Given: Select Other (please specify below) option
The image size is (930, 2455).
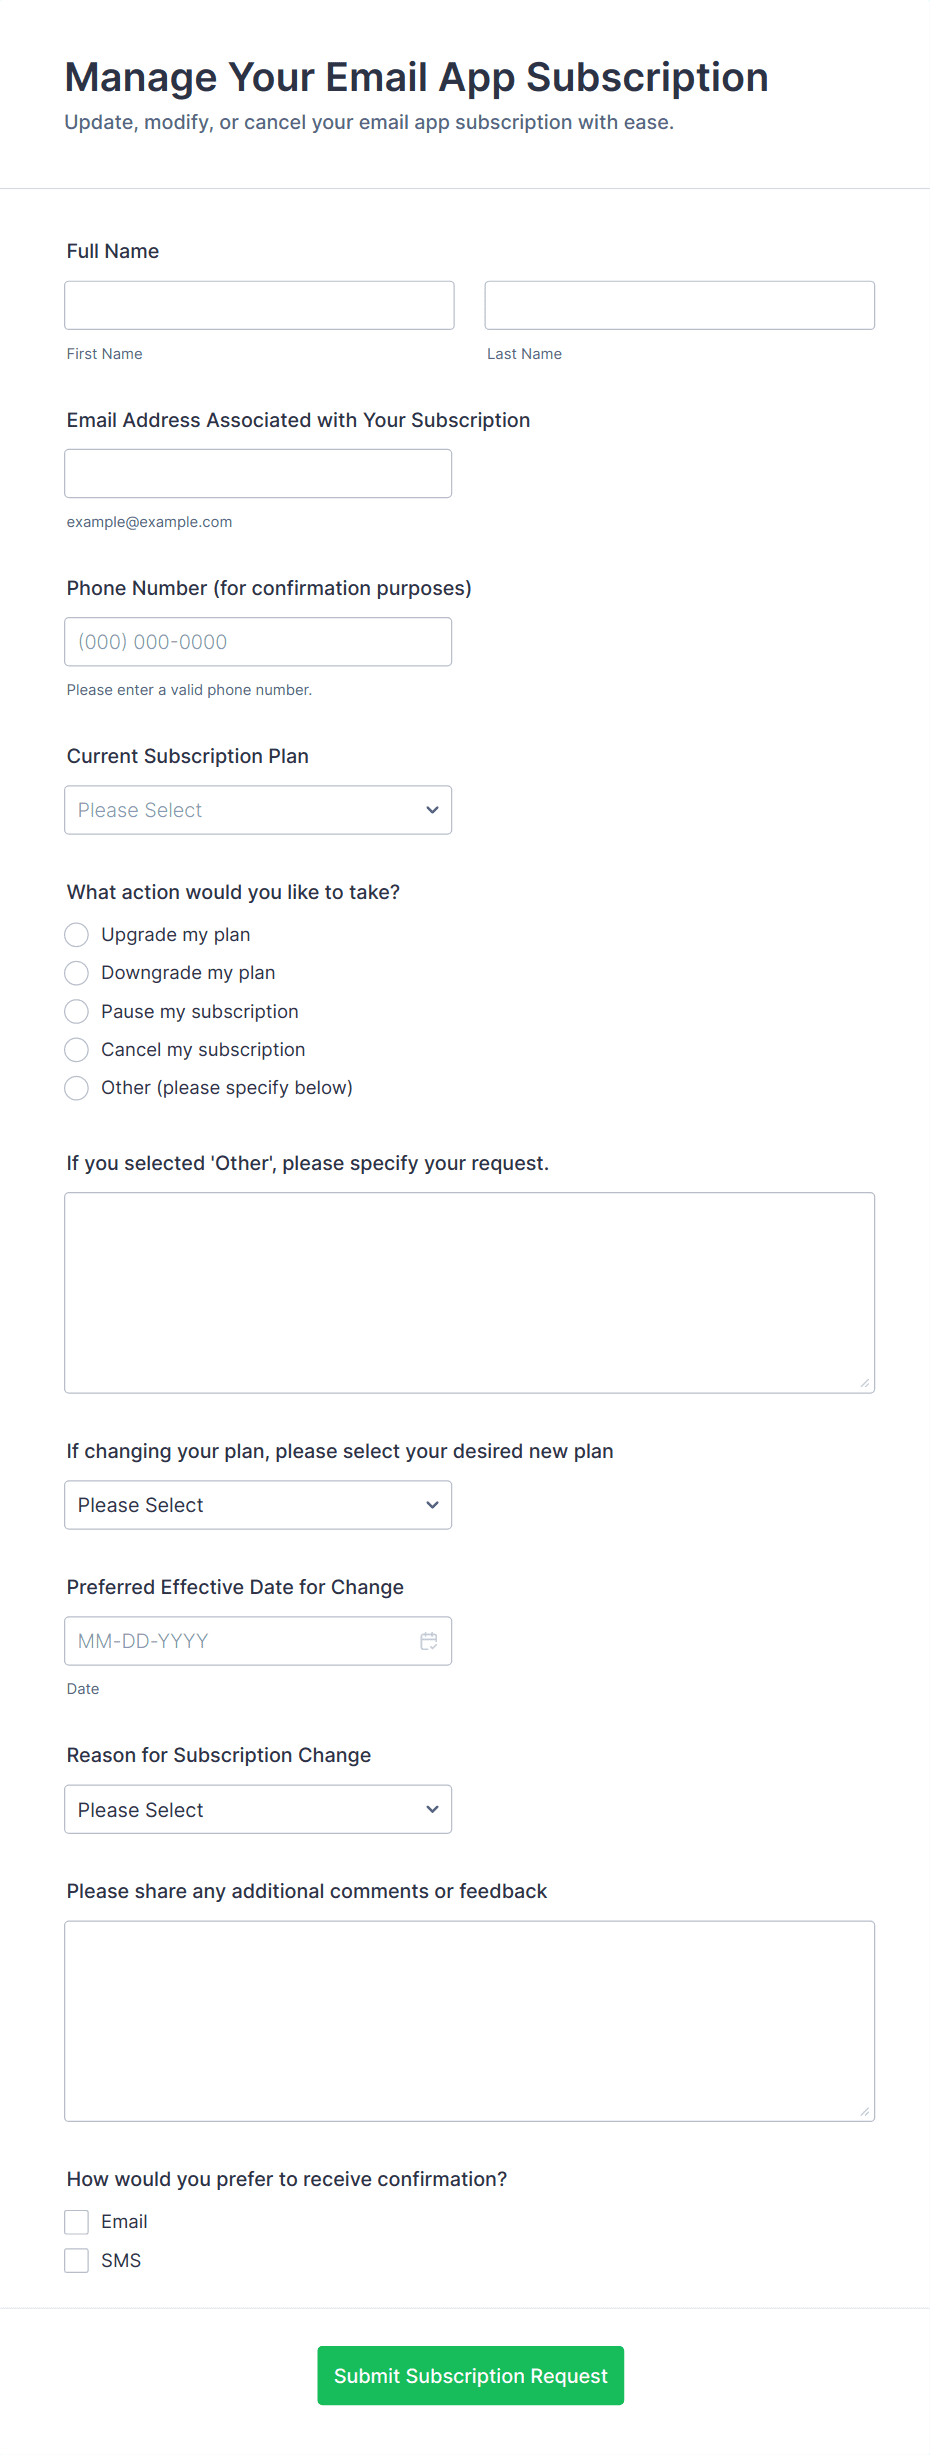Looking at the screenshot, I should click(x=77, y=1088).
